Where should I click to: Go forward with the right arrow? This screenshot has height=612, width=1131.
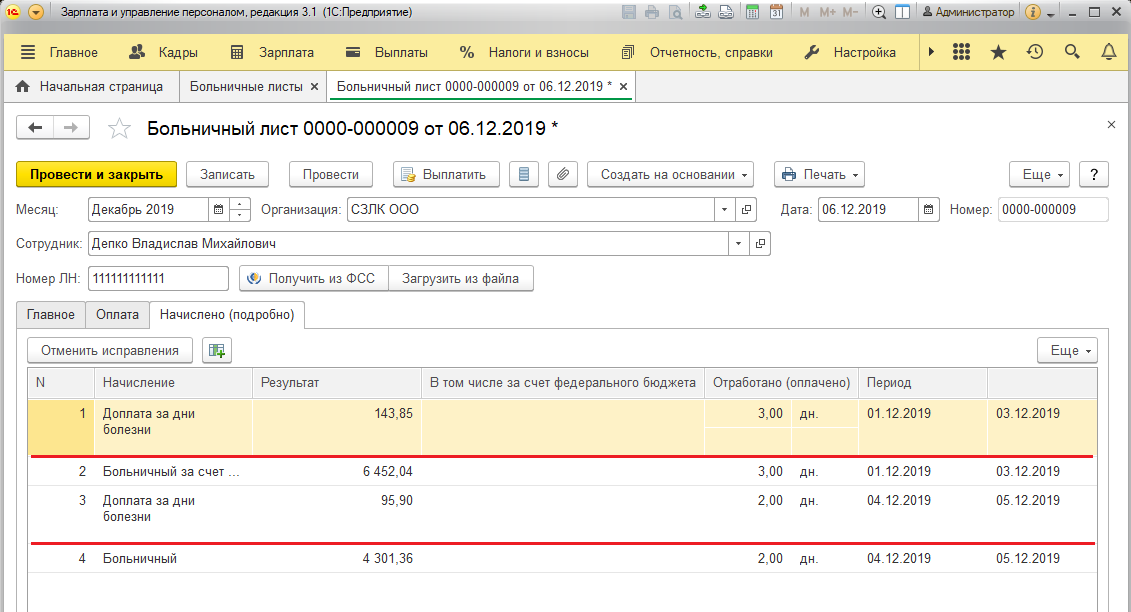[x=71, y=128]
